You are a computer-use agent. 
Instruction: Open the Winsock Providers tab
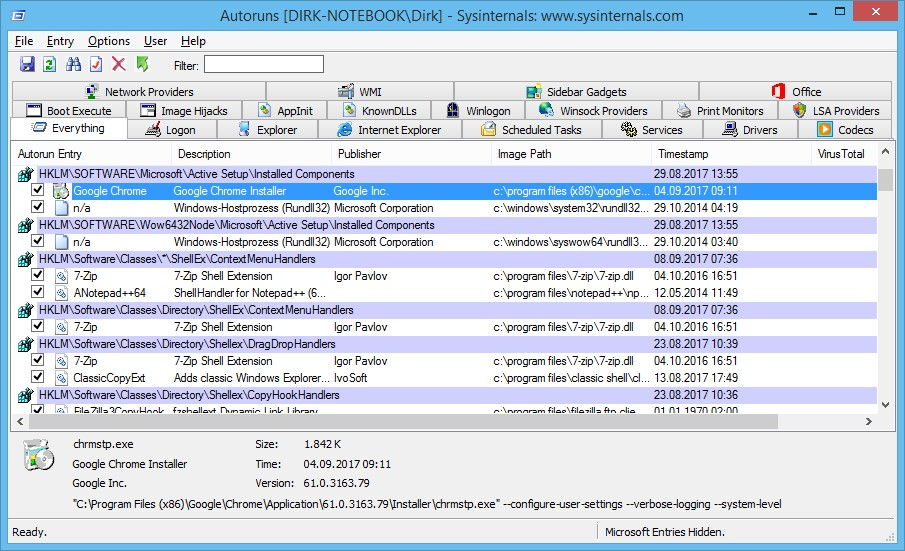(593, 111)
